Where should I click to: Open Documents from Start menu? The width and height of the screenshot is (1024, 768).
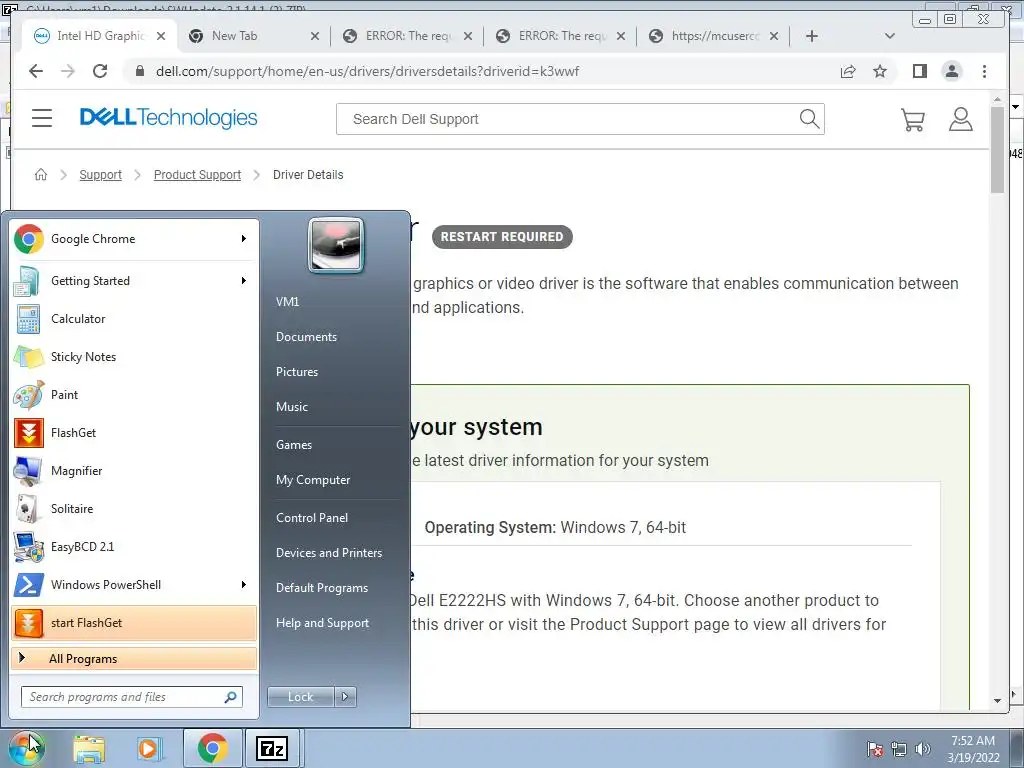click(x=306, y=337)
